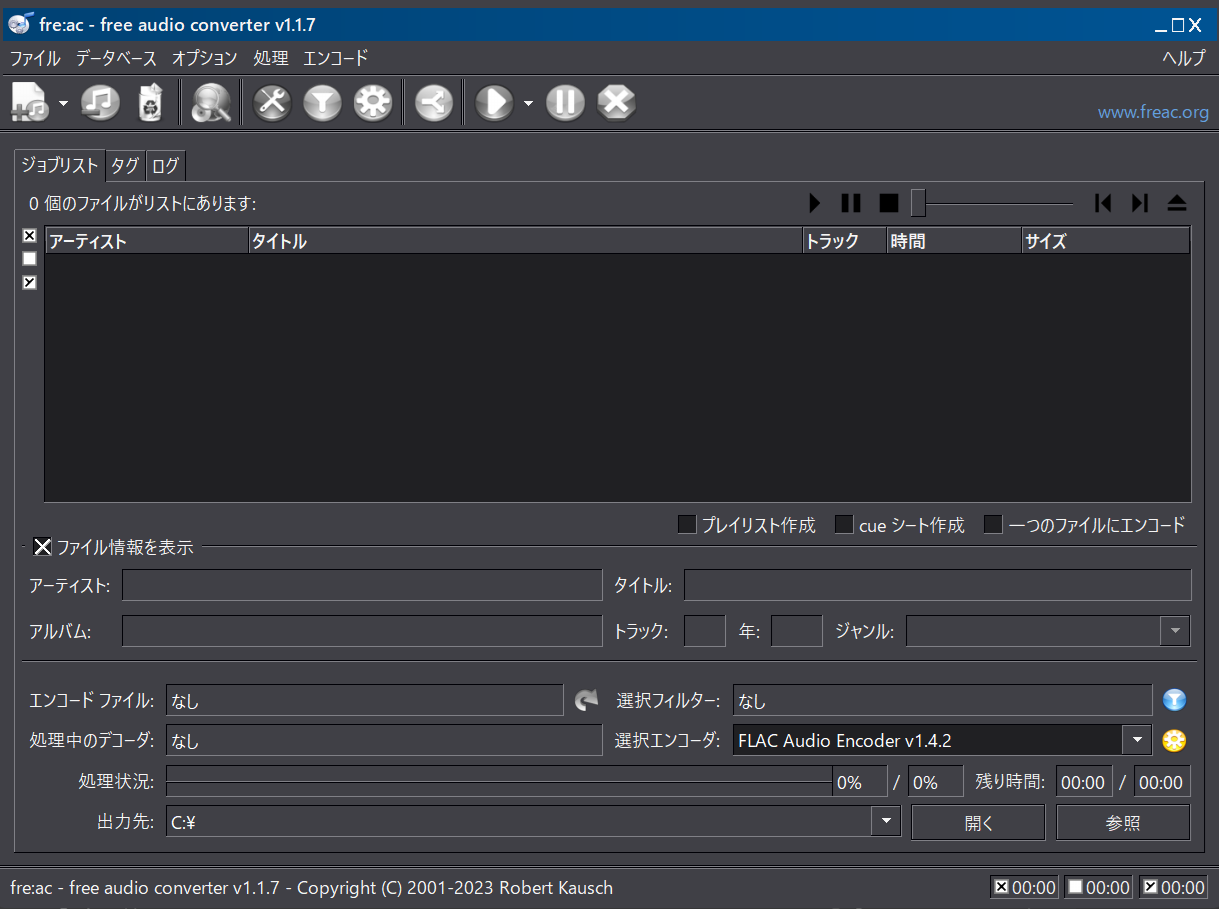Image resolution: width=1219 pixels, height=909 pixels.
Task: Open the オプション menu
Action: [204, 58]
